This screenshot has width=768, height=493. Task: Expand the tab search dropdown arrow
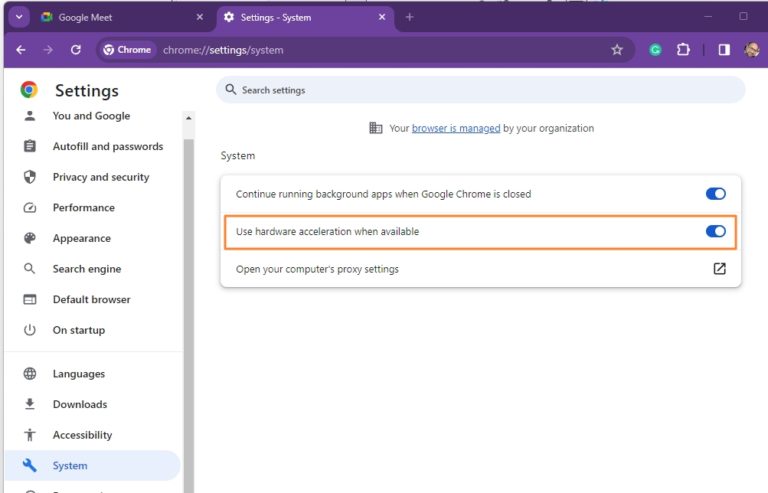(x=19, y=17)
